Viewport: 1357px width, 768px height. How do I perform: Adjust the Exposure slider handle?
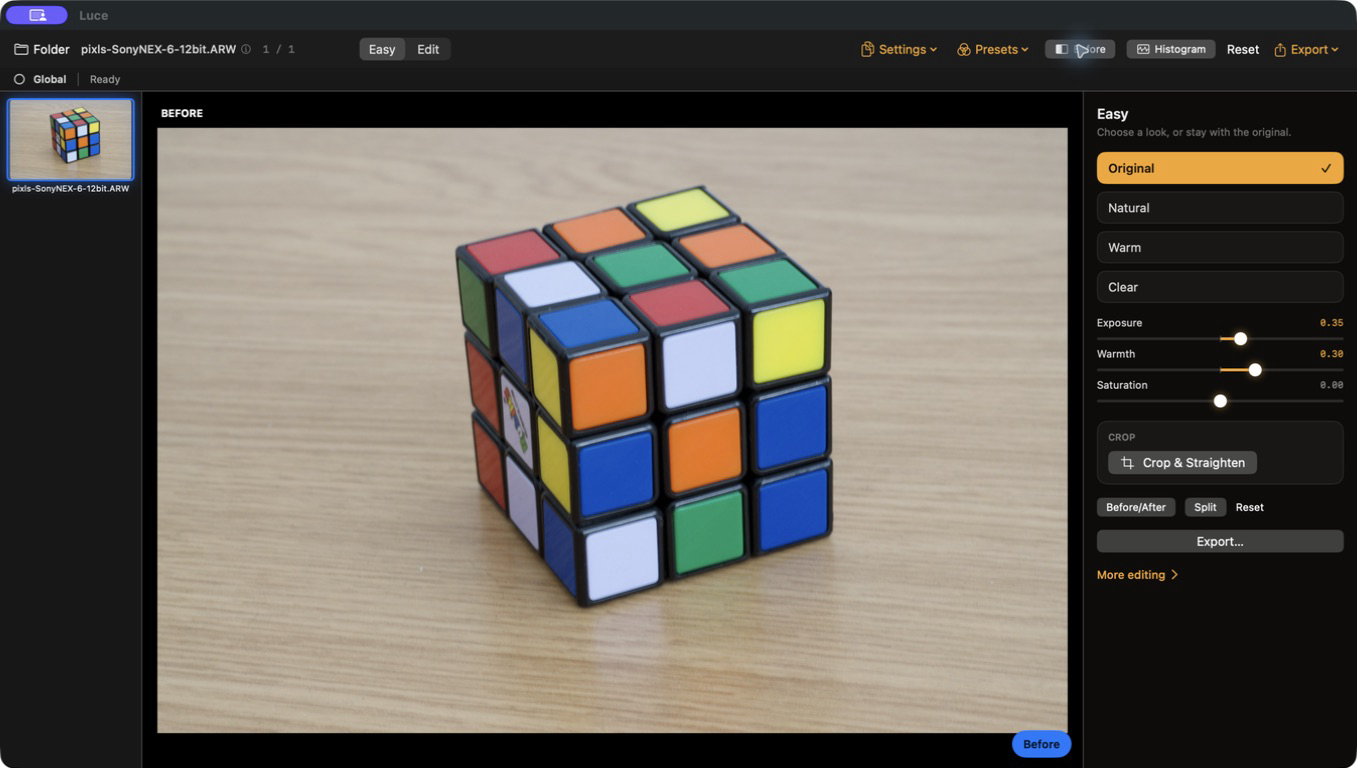(x=1240, y=339)
